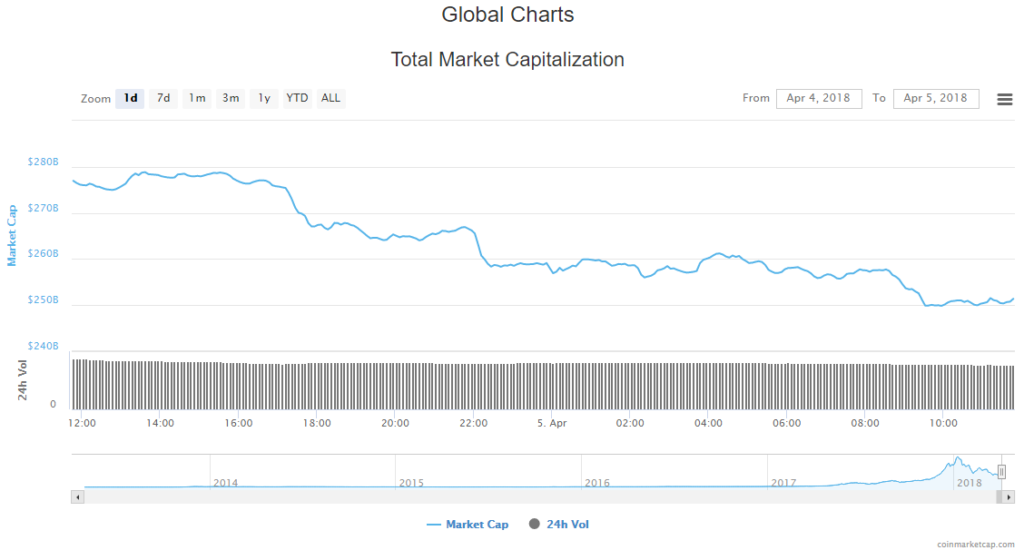Edit the From date field
This screenshot has height=550, width=1024.
pyautogui.click(x=818, y=98)
